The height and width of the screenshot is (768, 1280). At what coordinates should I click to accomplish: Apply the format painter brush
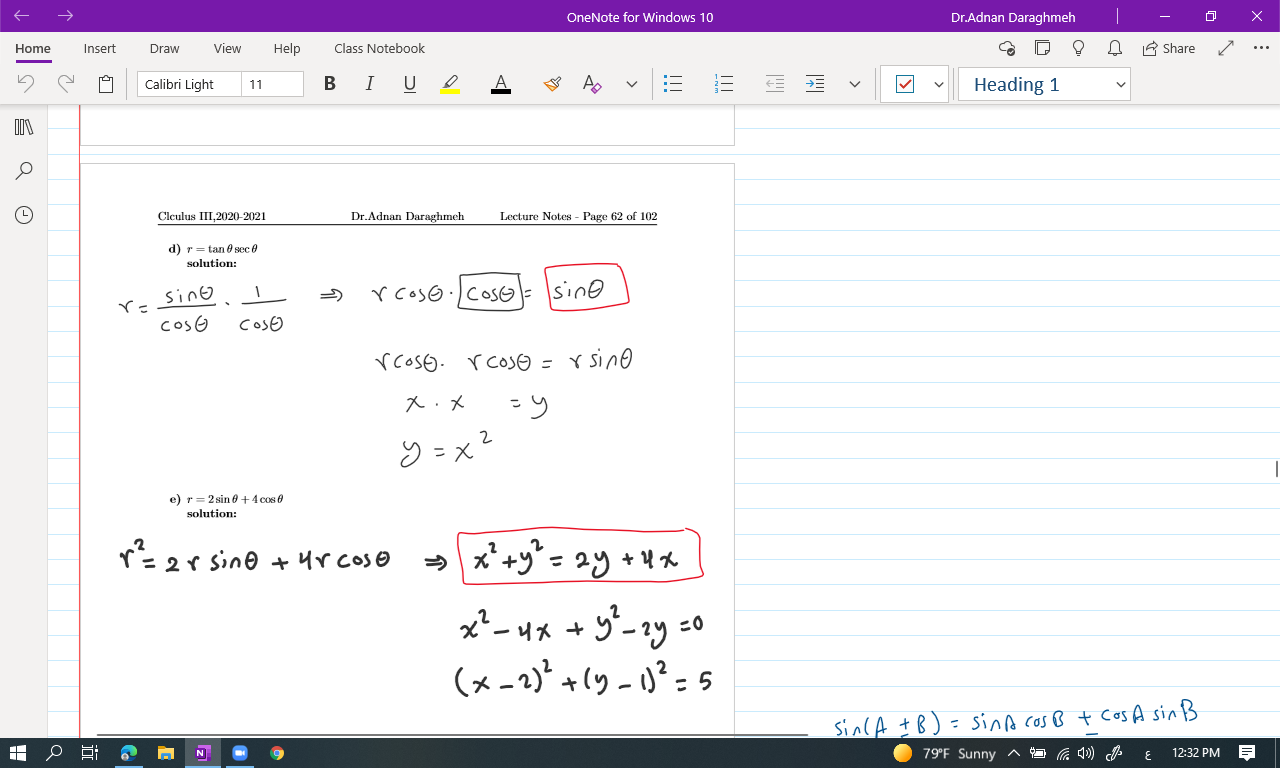[552, 84]
